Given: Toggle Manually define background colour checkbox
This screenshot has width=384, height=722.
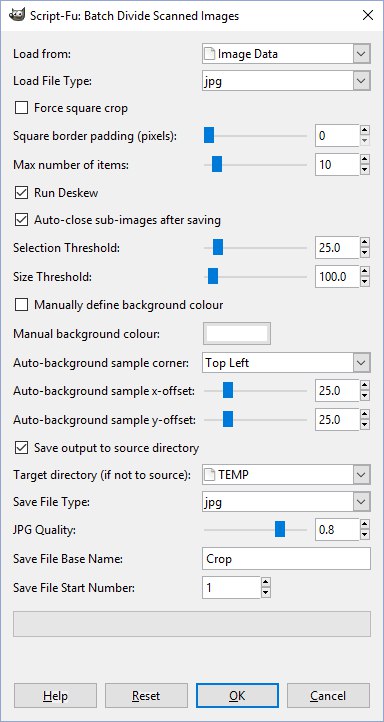Looking at the screenshot, I should 21,305.
